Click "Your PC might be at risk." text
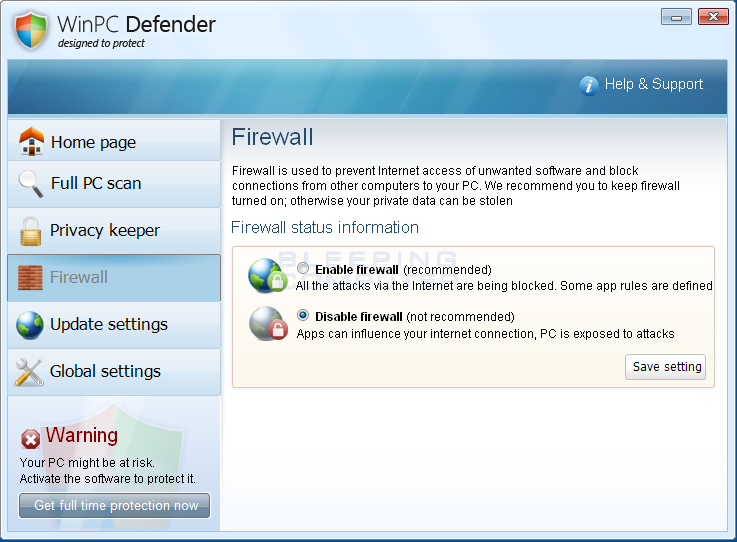Viewport: 737px width, 542px height. [x=87, y=463]
